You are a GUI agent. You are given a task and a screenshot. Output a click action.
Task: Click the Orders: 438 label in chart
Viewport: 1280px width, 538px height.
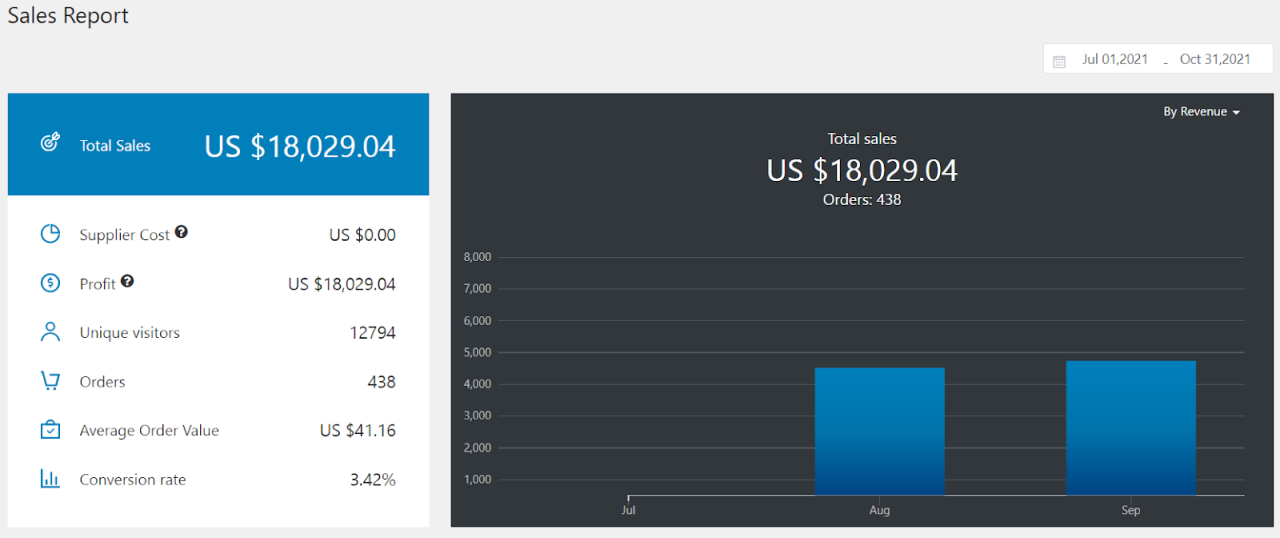[x=862, y=199]
